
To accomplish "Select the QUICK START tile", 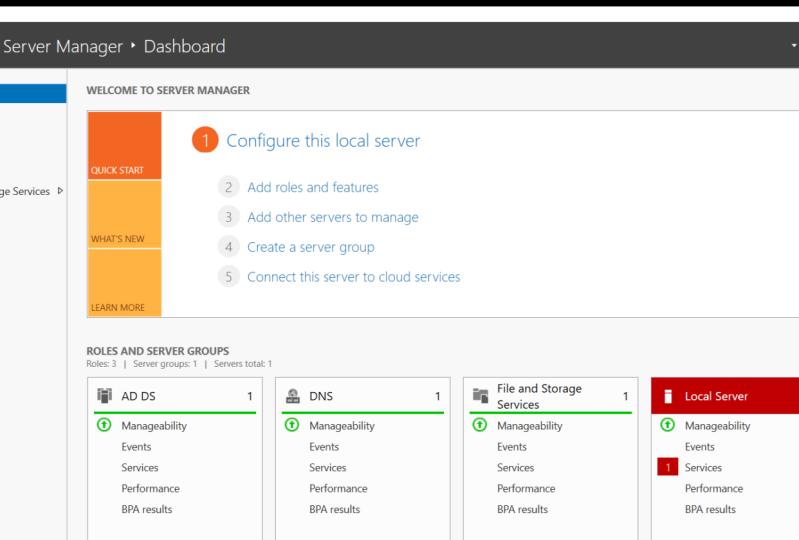I will pyautogui.click(x=124, y=145).
